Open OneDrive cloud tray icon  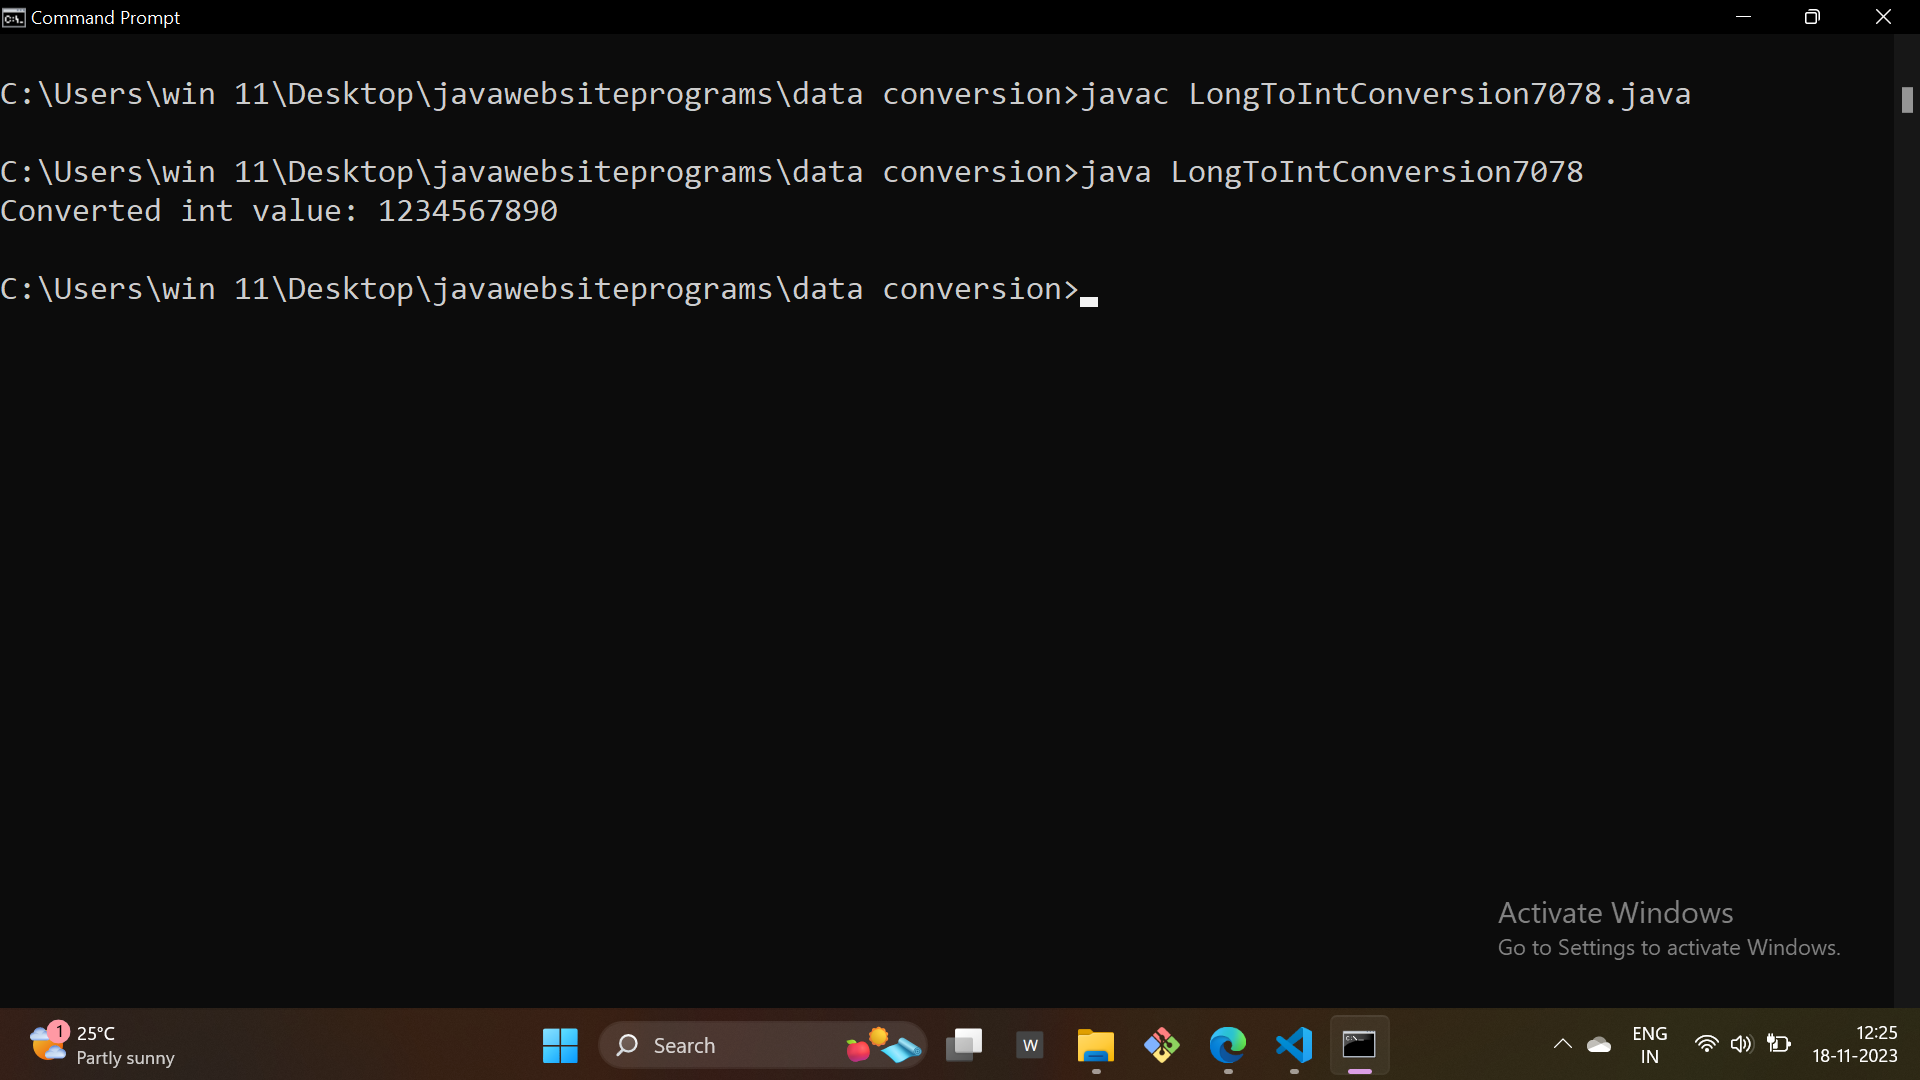pyautogui.click(x=1599, y=1045)
